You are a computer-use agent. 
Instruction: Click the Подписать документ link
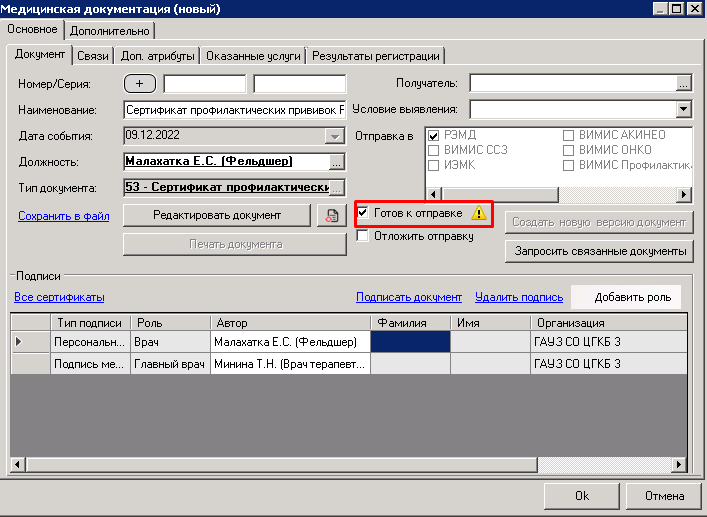408,297
